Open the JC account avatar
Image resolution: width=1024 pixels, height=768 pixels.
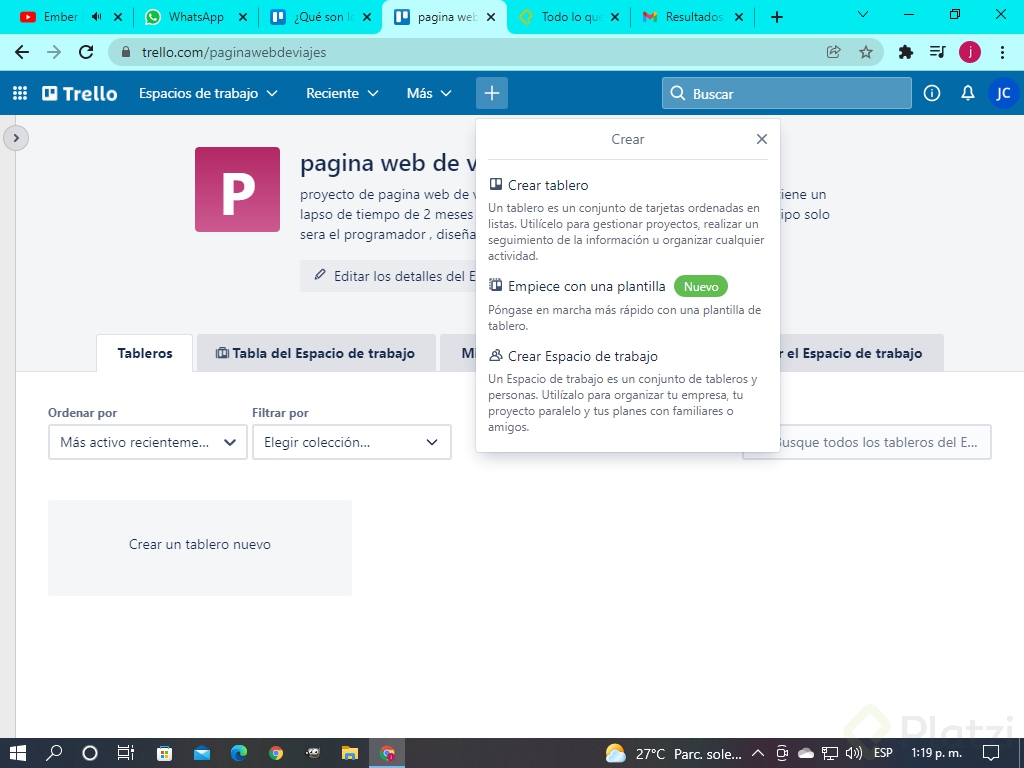pyautogui.click(x=1003, y=93)
